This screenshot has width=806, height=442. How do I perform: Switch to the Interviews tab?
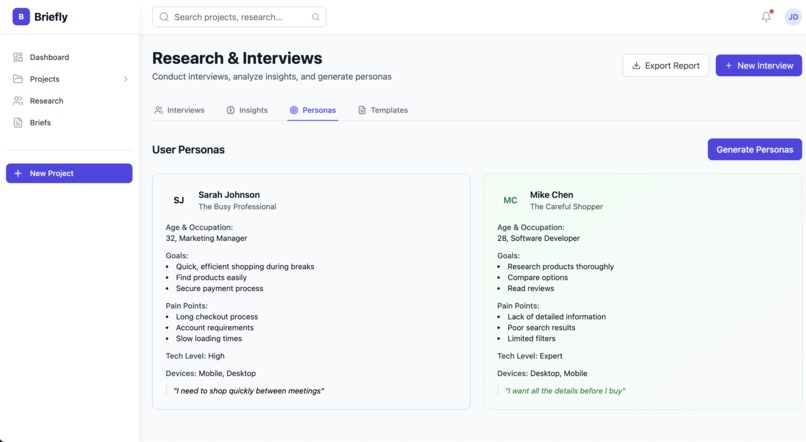(x=179, y=110)
